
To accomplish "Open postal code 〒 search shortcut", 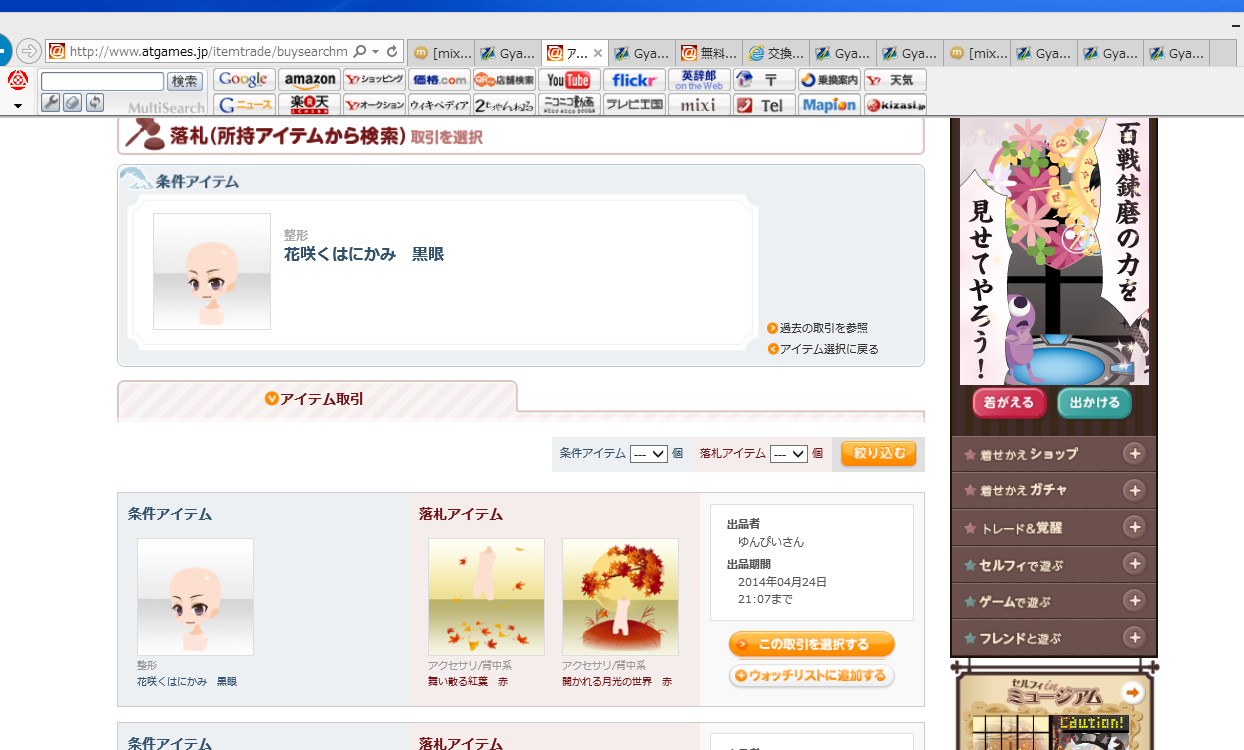I will coord(764,80).
